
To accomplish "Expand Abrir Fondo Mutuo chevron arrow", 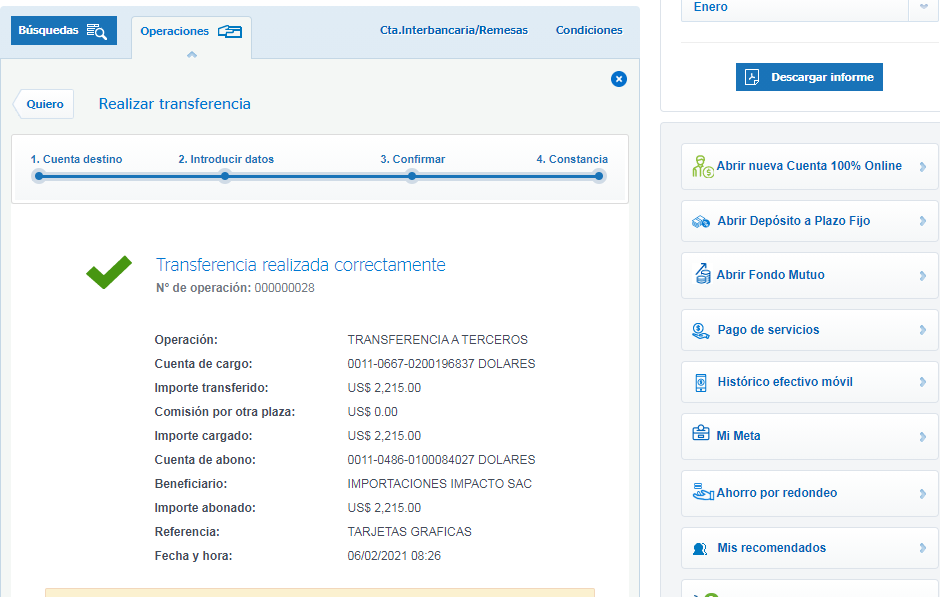I will click(x=923, y=276).
